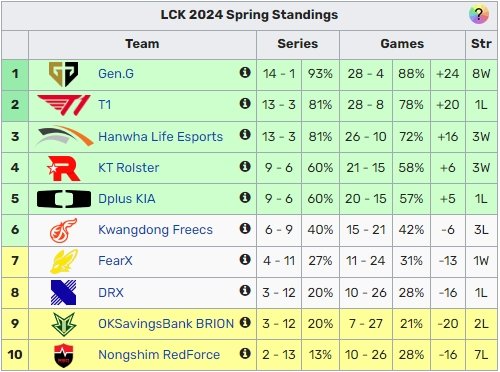The height and width of the screenshot is (372, 500).
Task: Click the T1 team logo
Action: tap(64, 105)
